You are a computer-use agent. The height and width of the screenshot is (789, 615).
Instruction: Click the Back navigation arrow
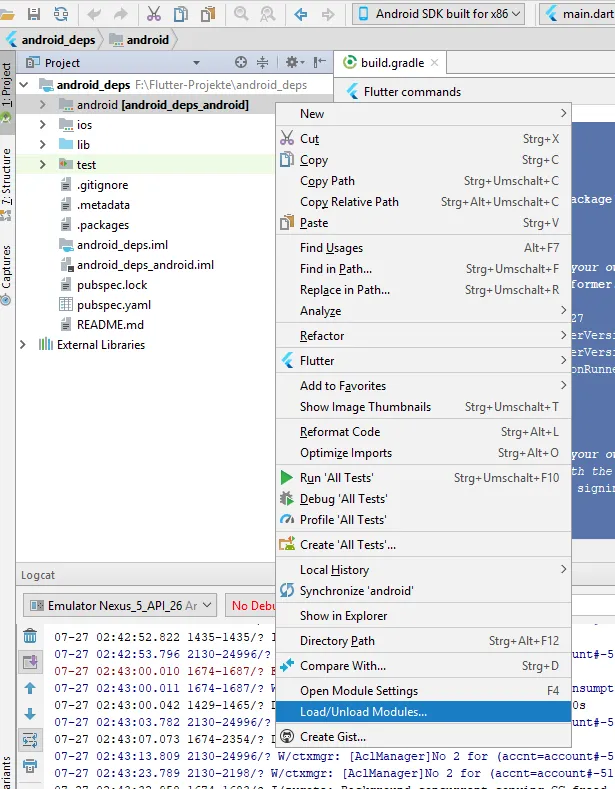301,14
